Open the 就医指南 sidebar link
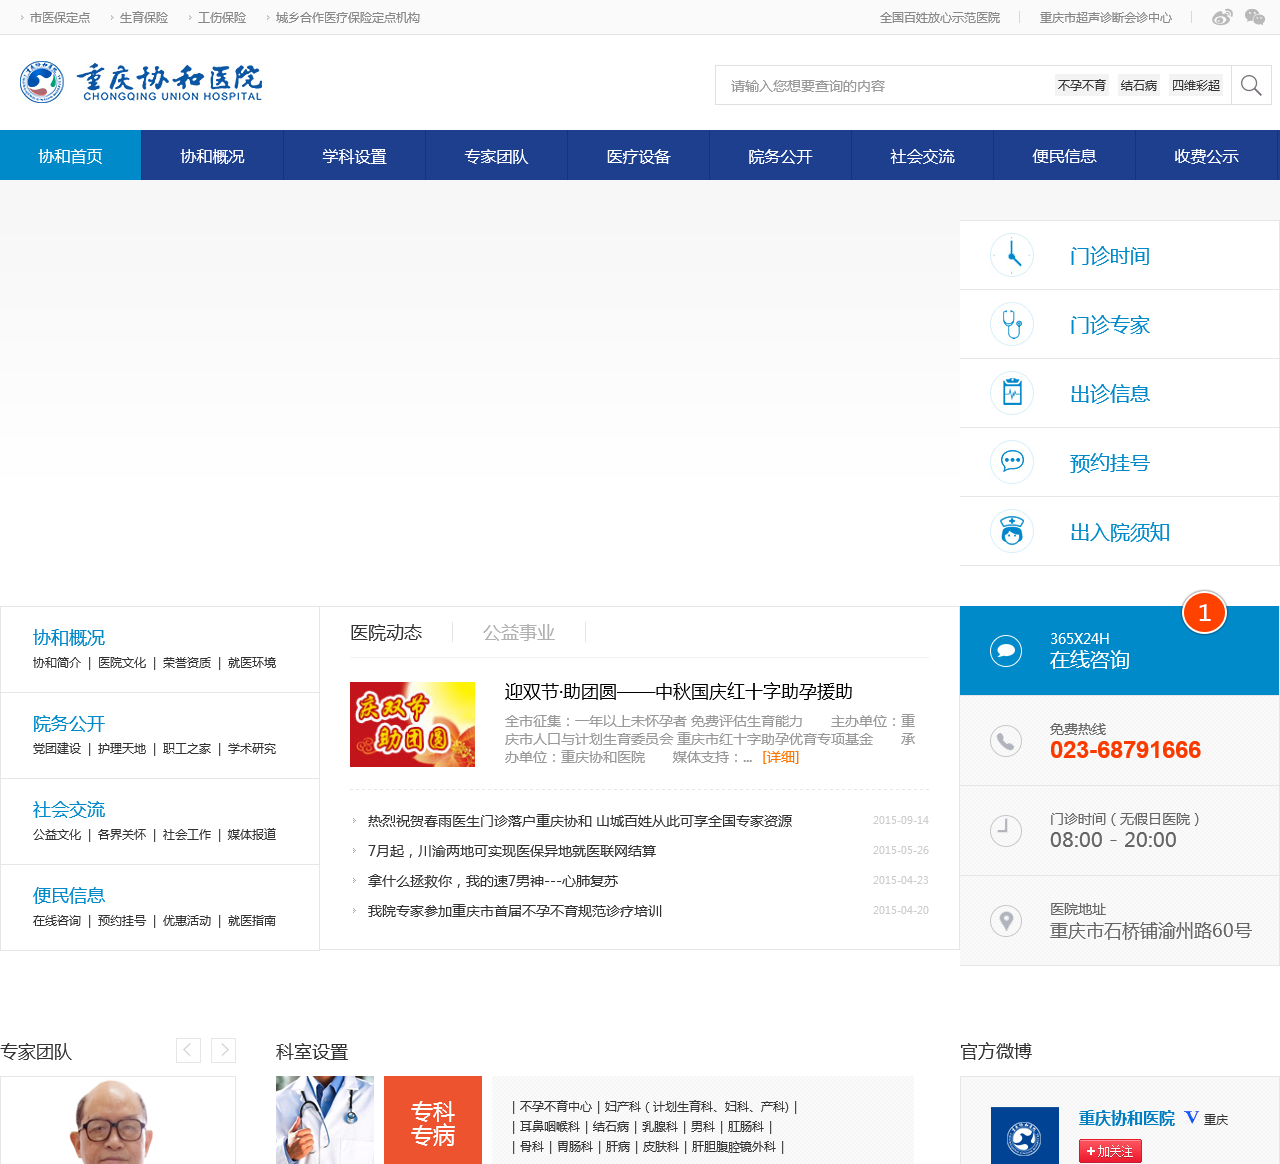 click(252, 921)
